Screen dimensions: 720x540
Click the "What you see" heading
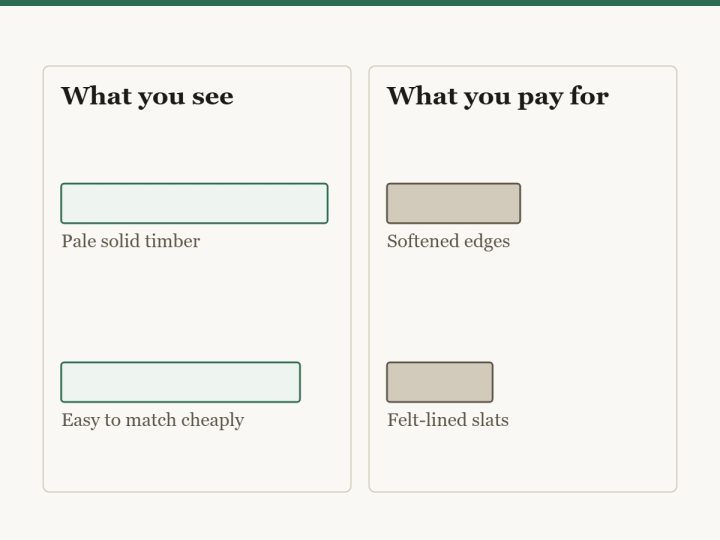(147, 96)
